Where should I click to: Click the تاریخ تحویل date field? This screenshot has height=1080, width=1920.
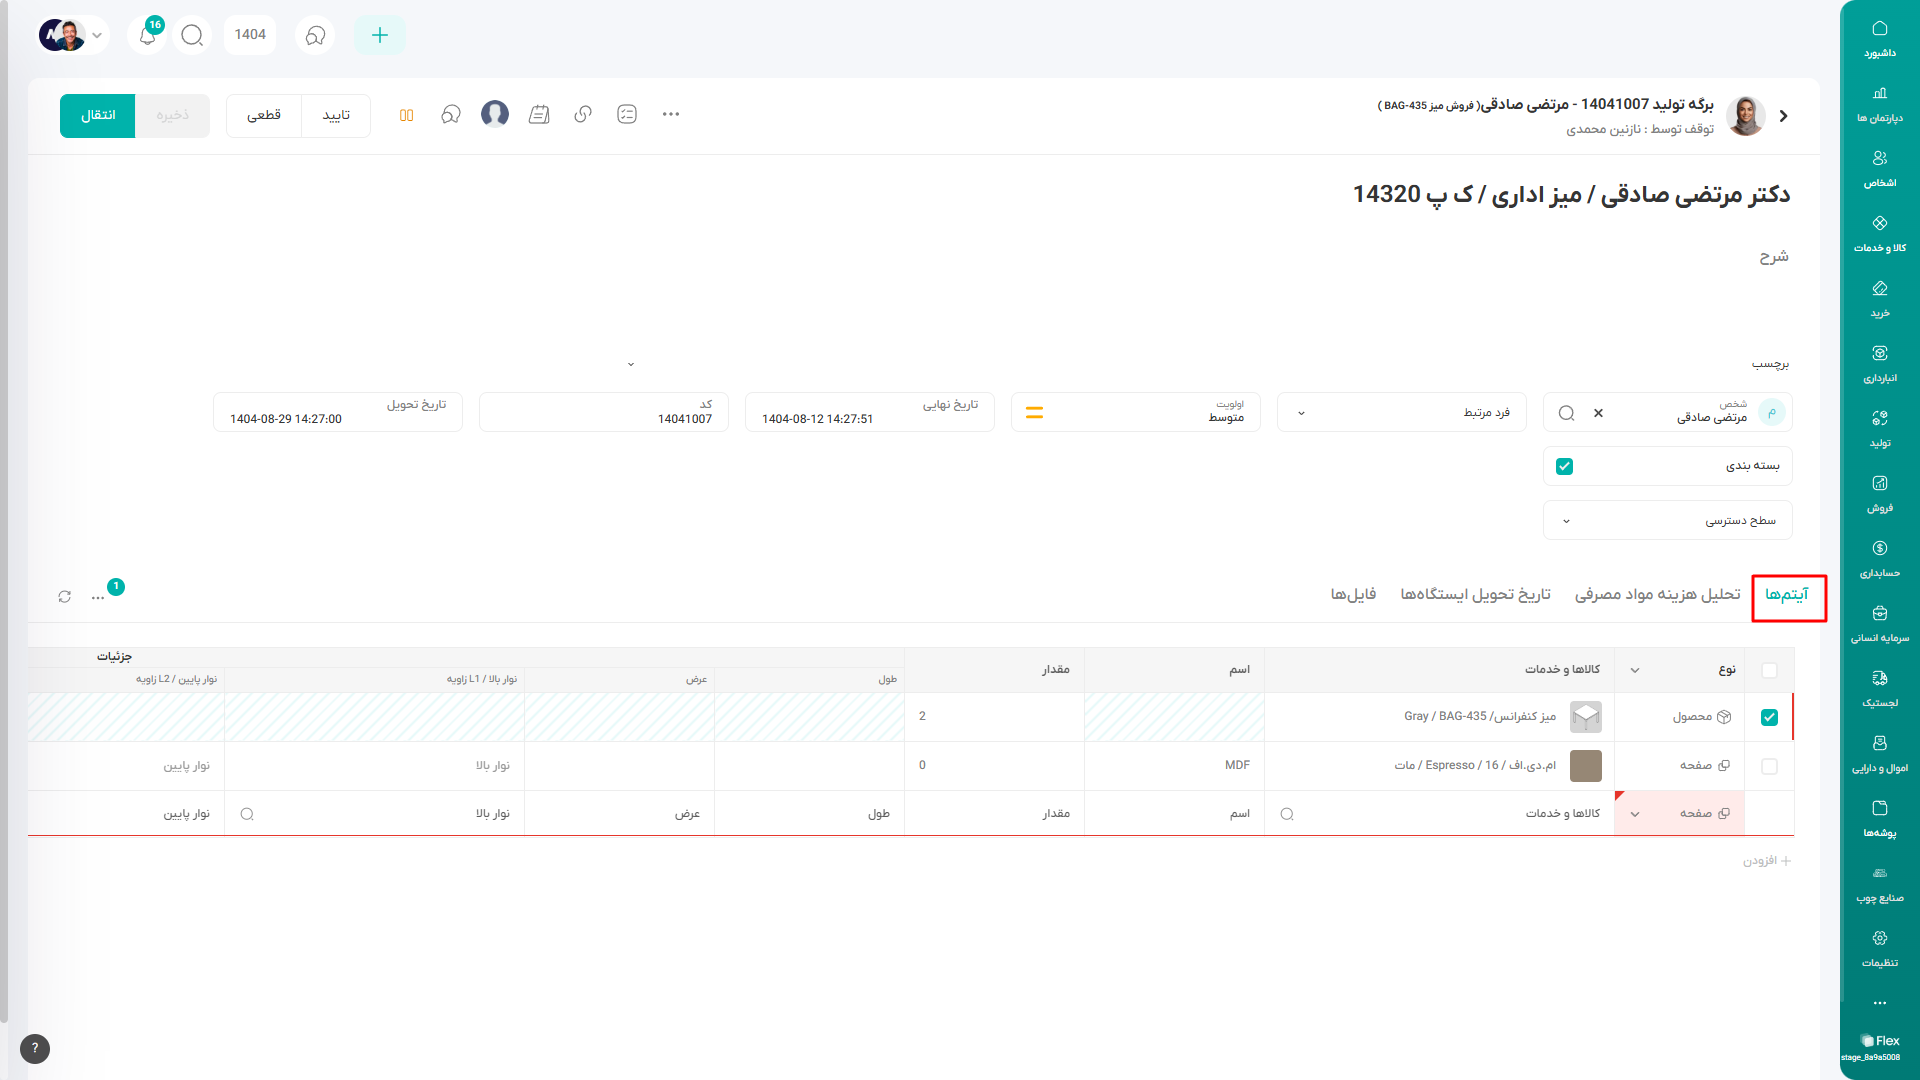point(337,412)
